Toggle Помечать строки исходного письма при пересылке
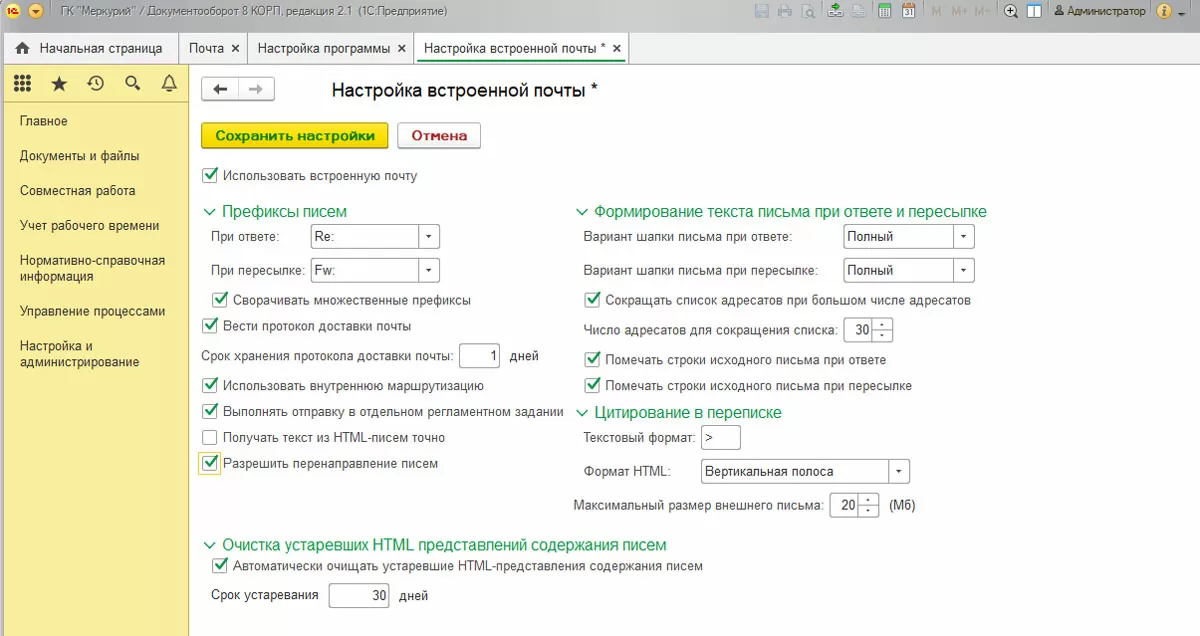The height and width of the screenshot is (636, 1200). coord(592,385)
